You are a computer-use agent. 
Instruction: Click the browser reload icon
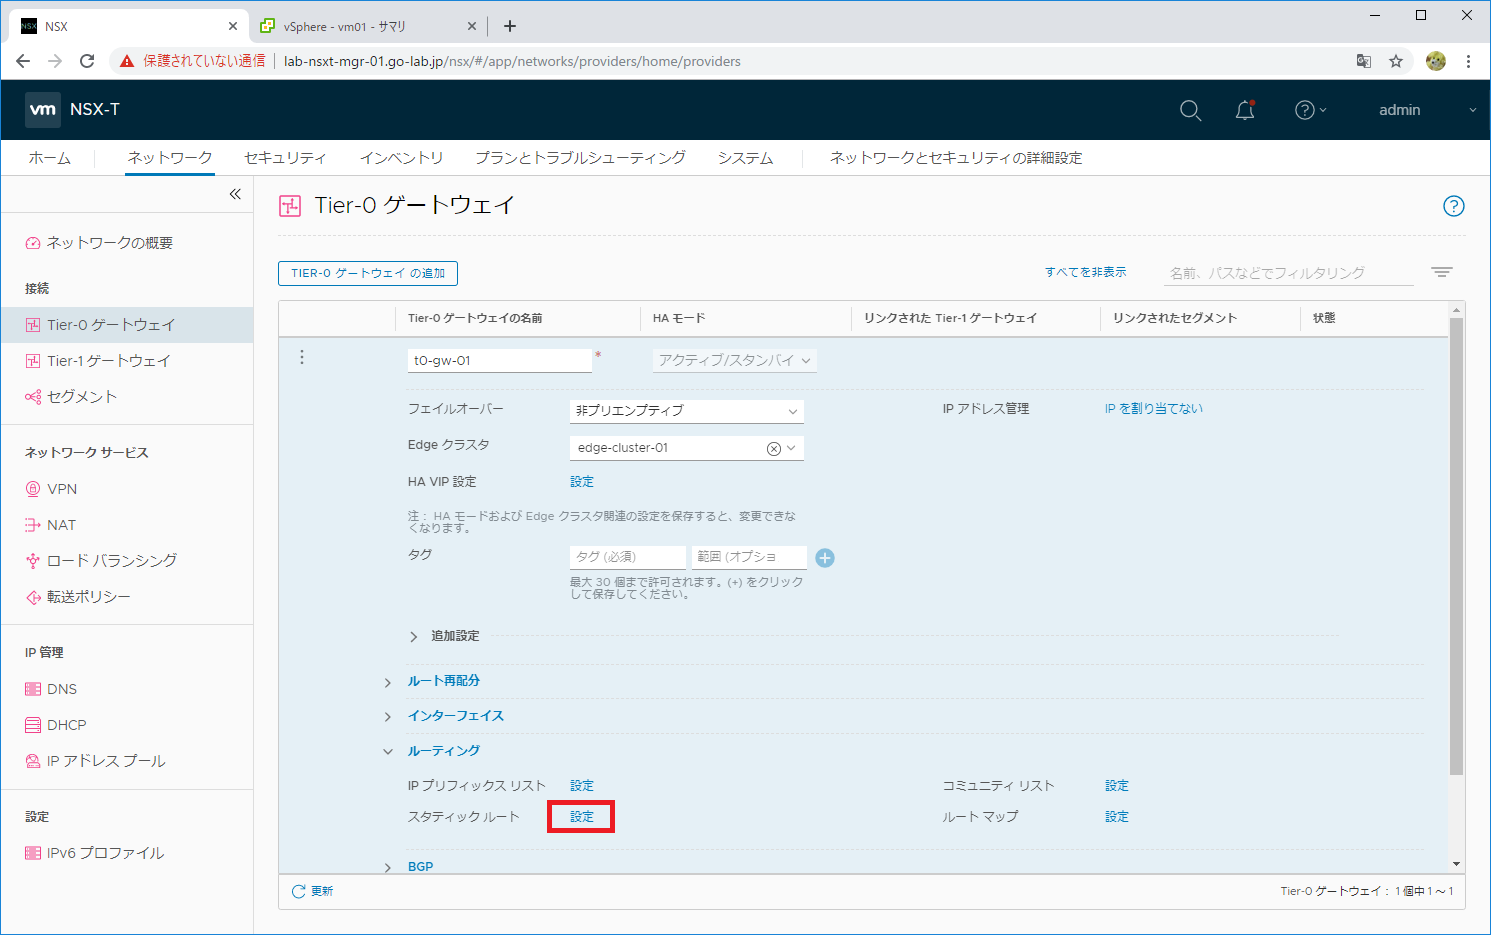point(87,61)
